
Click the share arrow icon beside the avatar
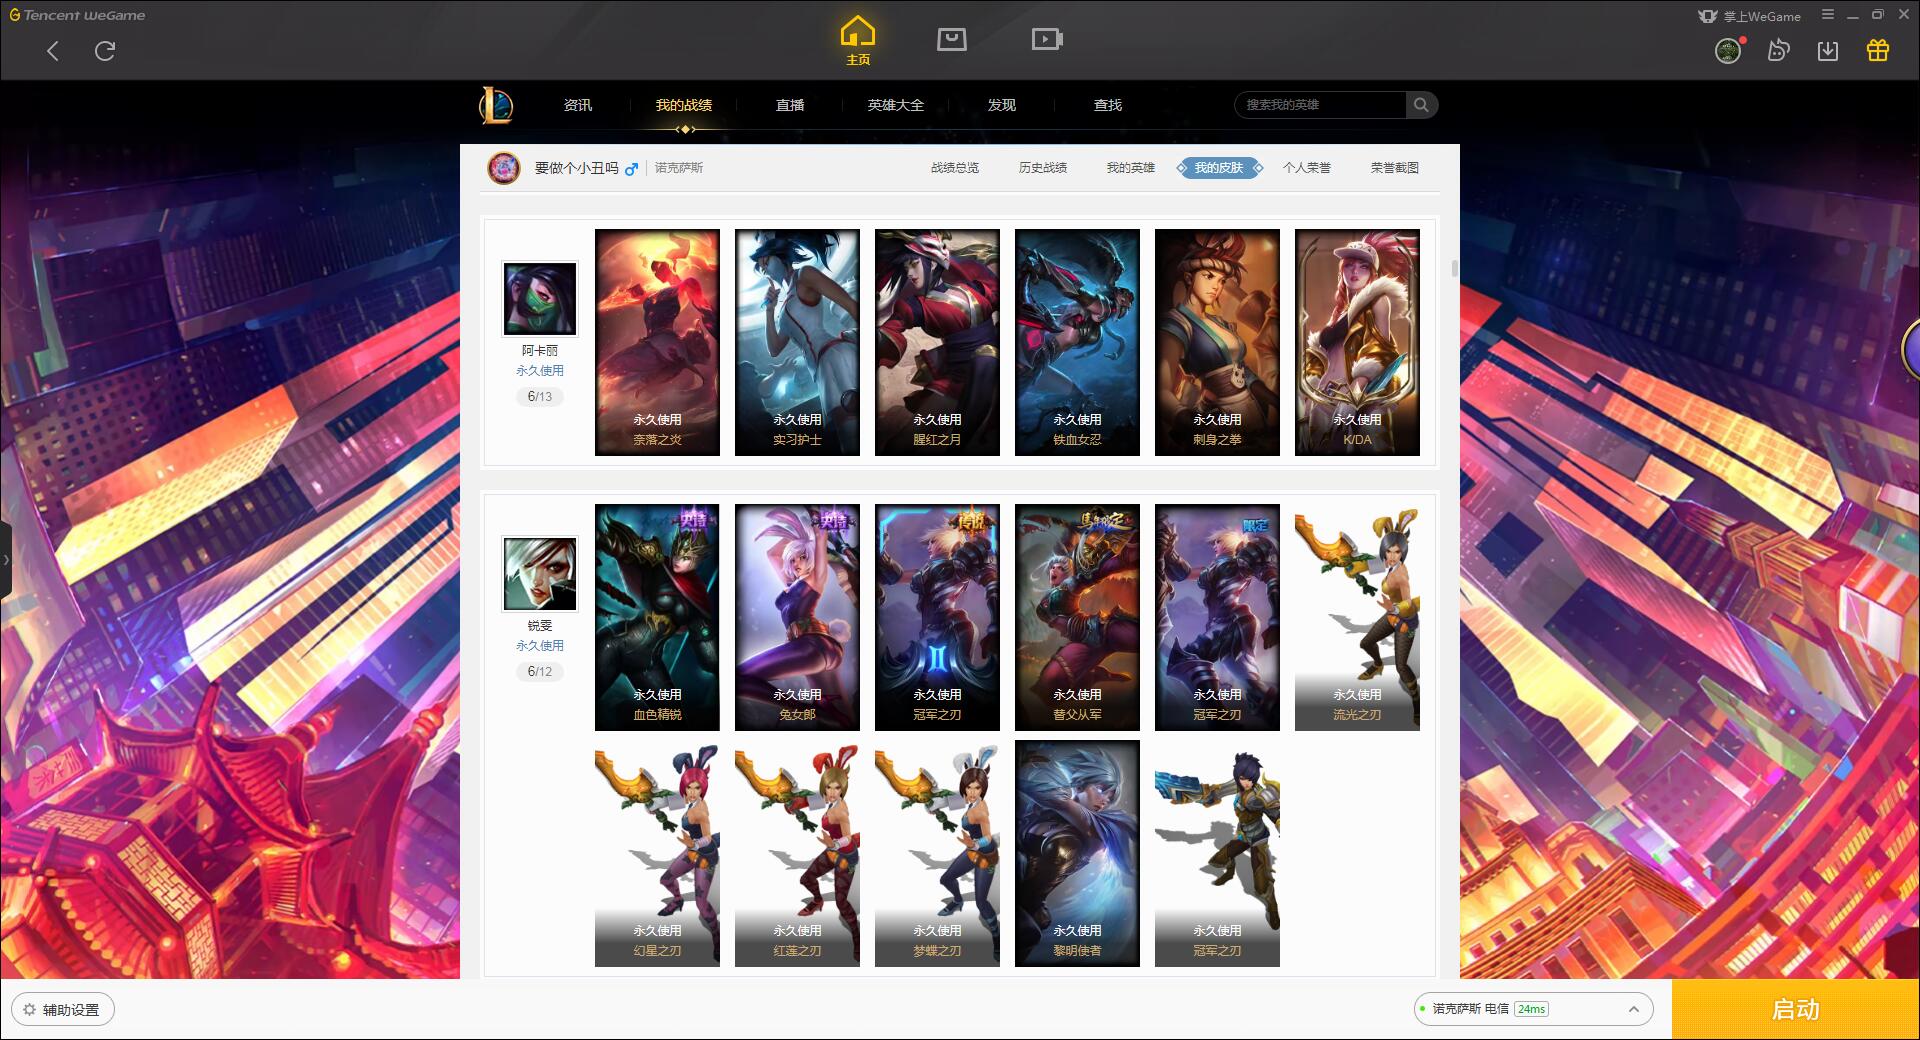point(1778,50)
